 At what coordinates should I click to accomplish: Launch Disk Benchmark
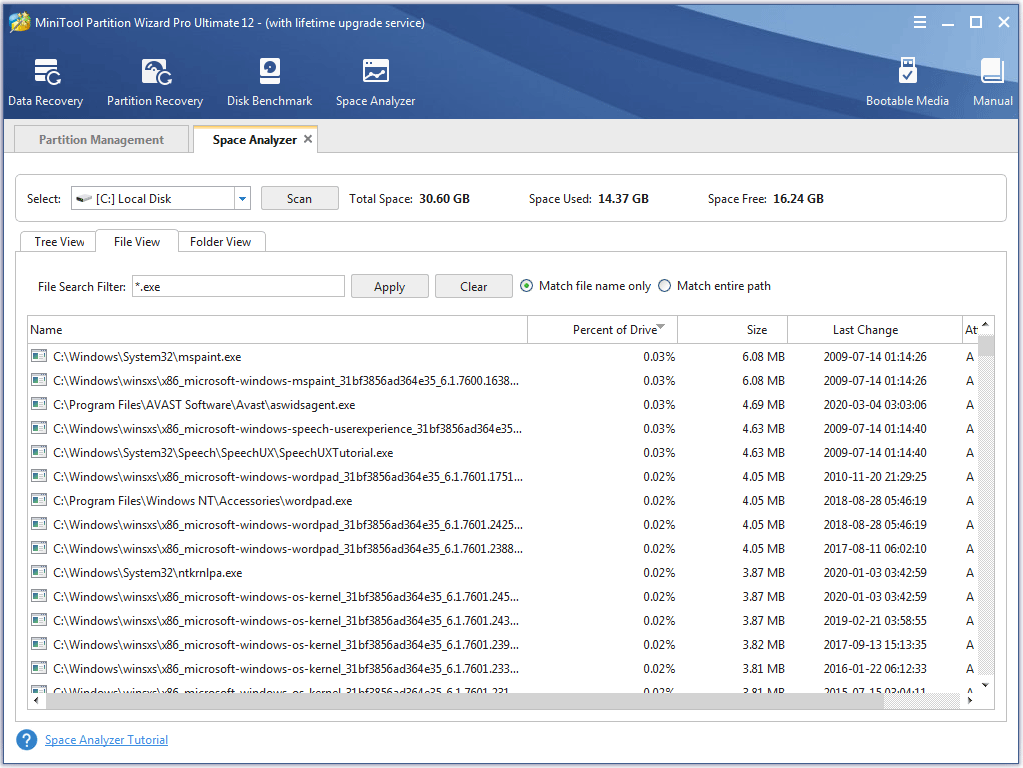click(268, 80)
